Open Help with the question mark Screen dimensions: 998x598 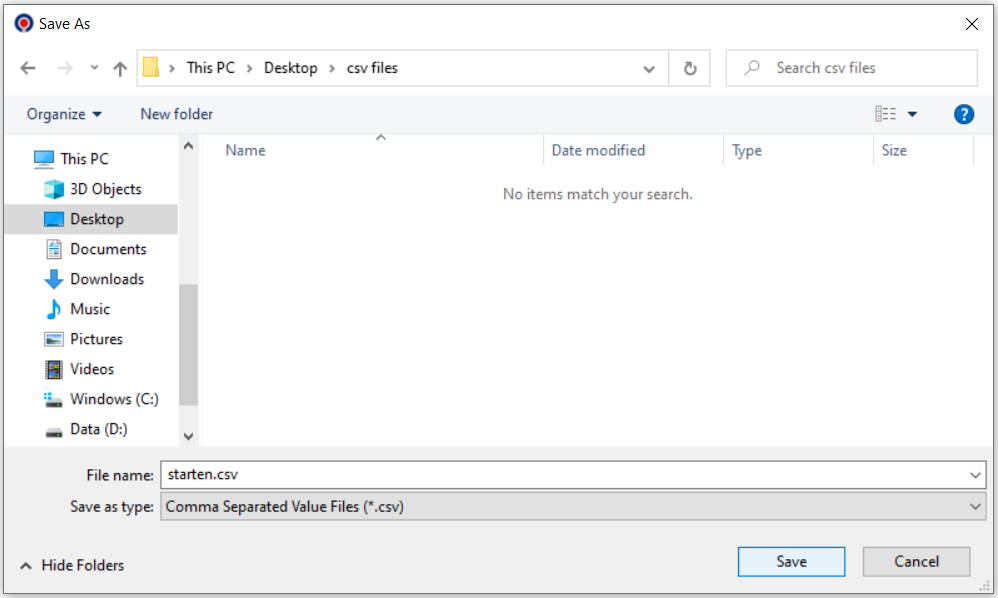tap(964, 114)
